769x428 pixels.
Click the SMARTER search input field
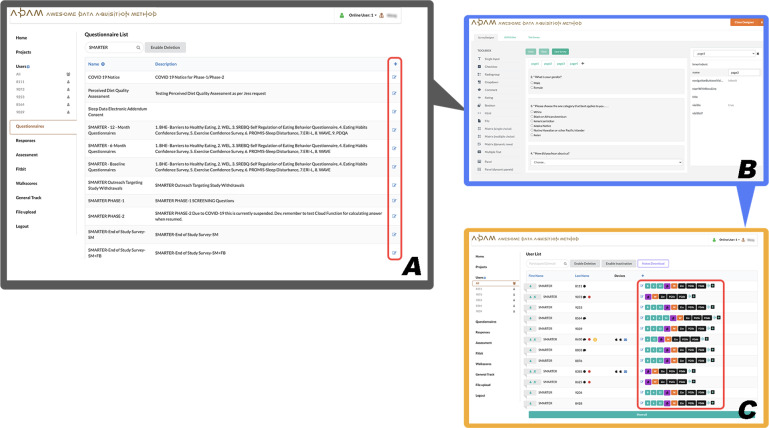click(108, 47)
